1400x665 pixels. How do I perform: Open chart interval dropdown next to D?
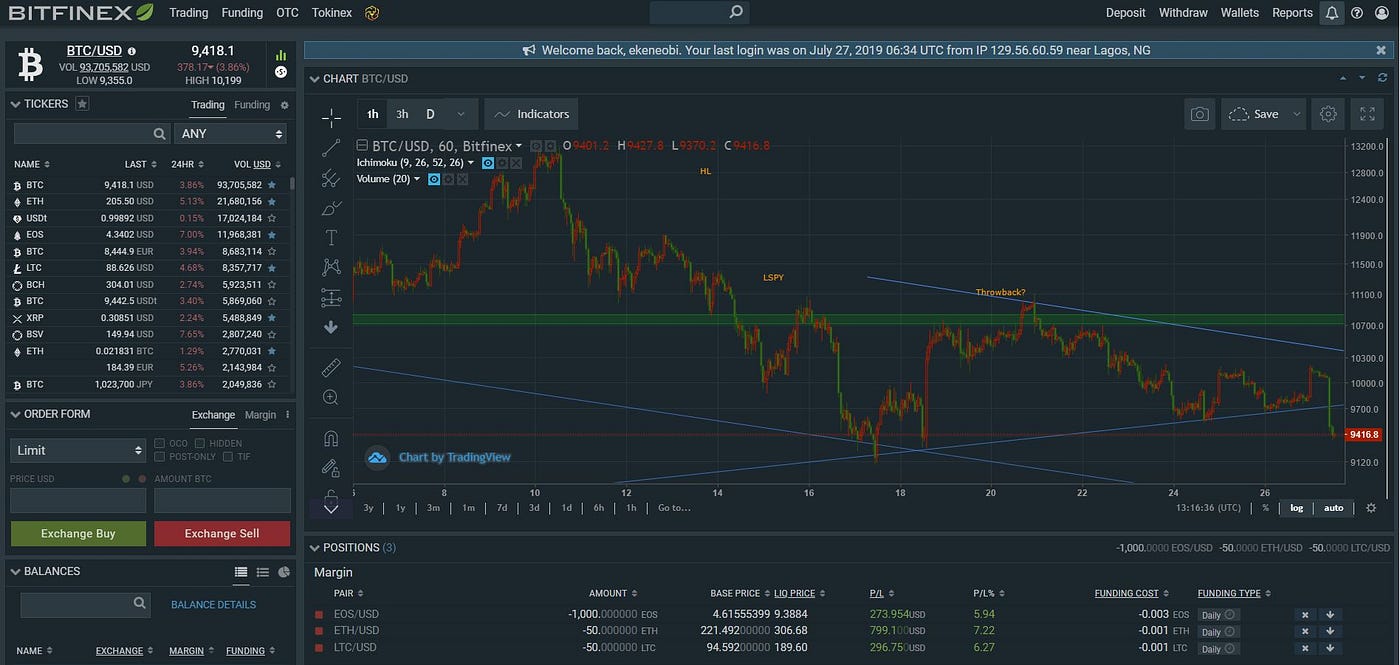460,114
